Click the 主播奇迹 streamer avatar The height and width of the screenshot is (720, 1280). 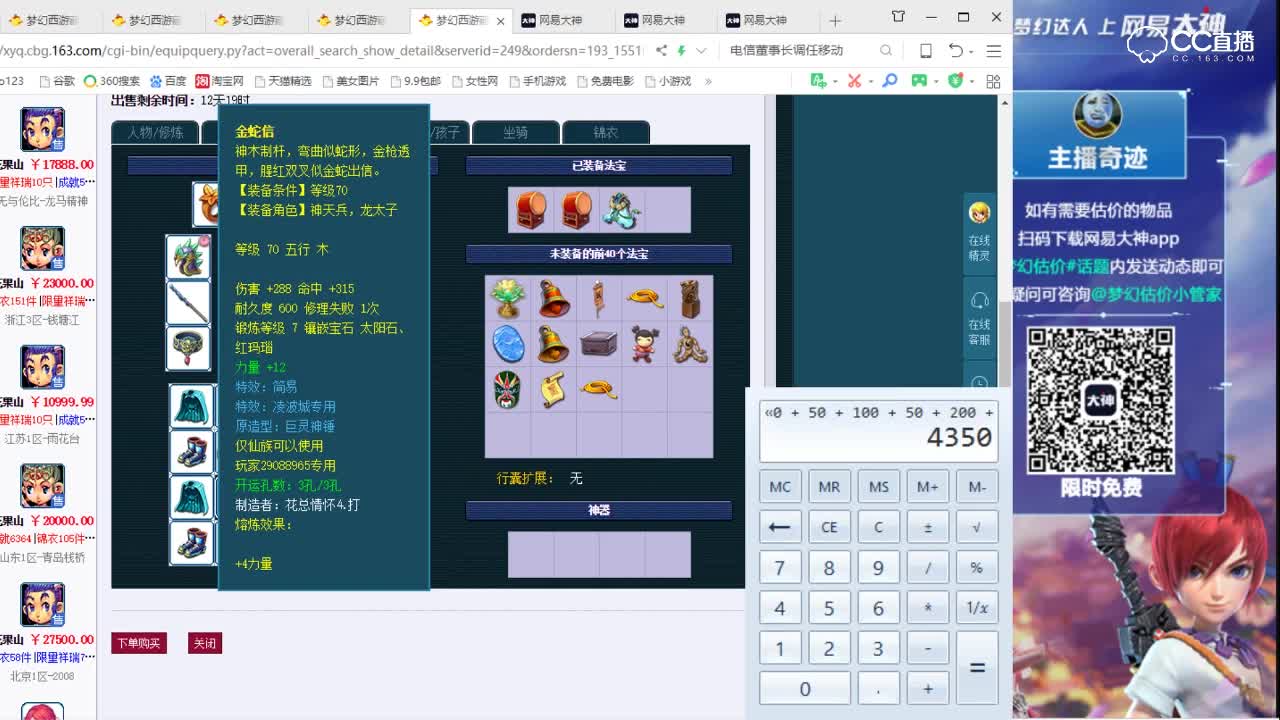point(1098,115)
